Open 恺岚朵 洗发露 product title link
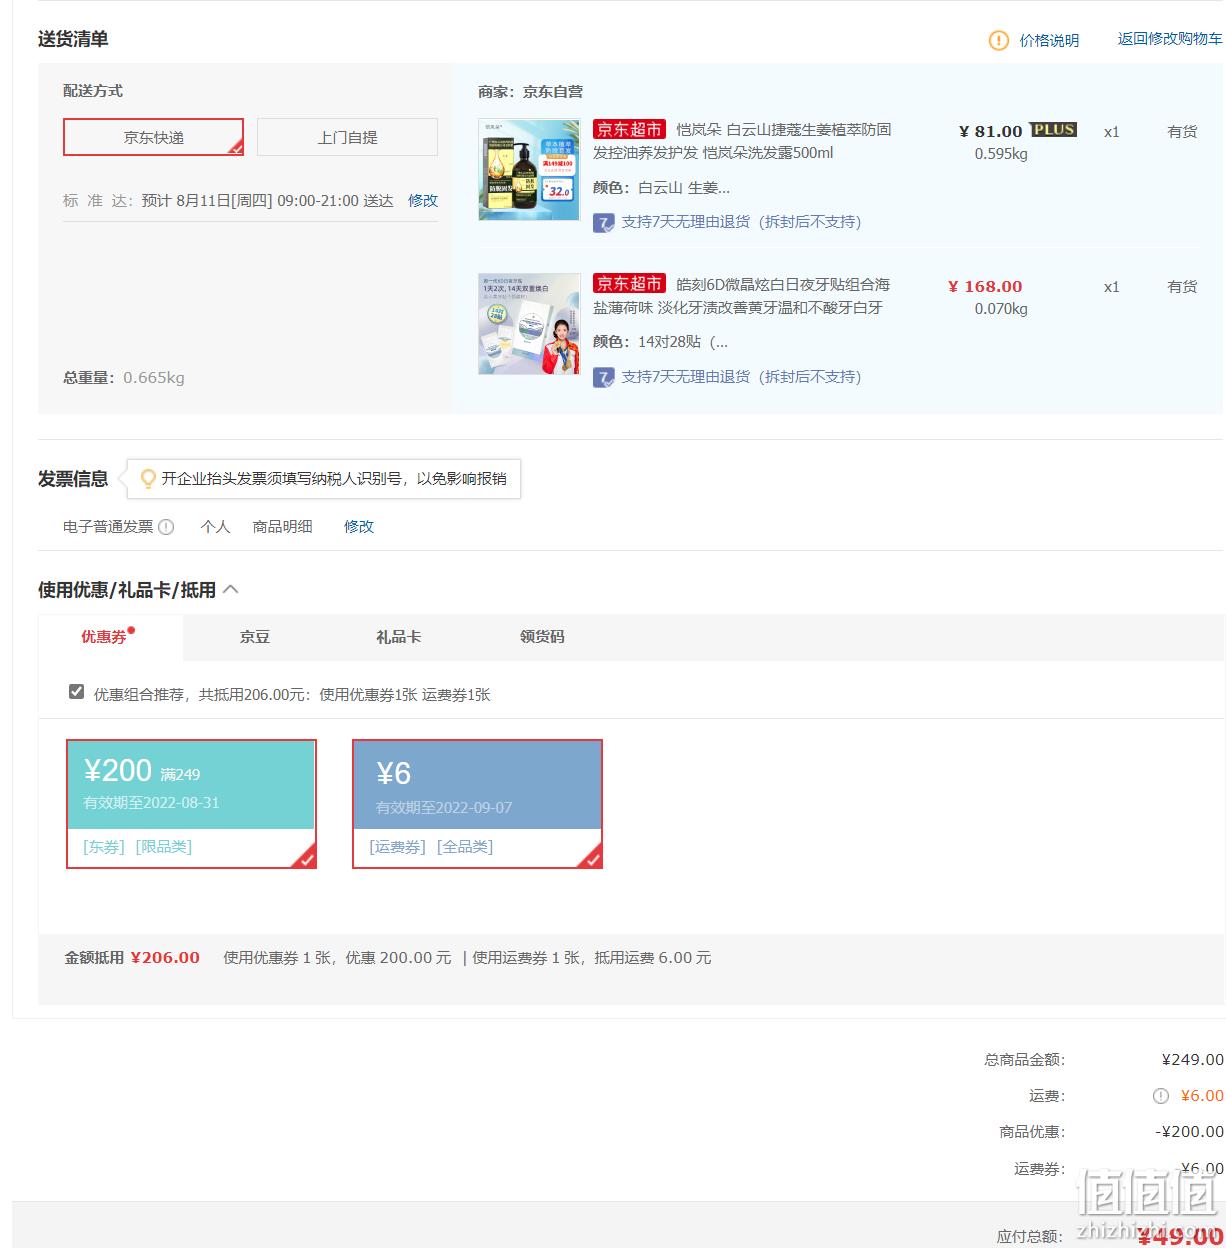 [x=742, y=141]
